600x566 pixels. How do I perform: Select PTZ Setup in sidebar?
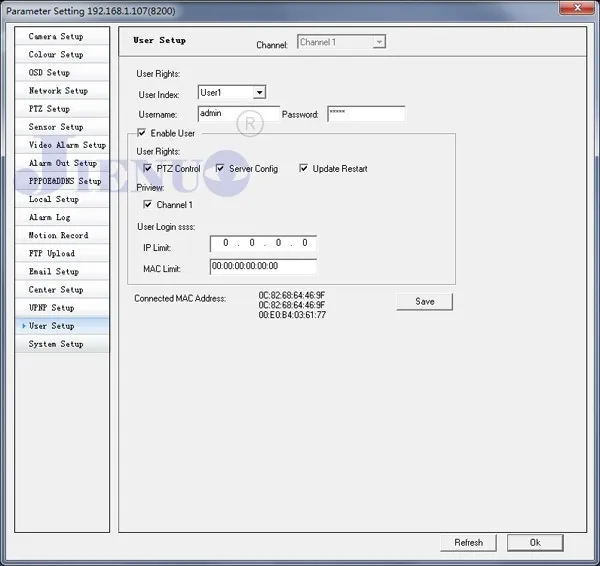pos(62,109)
